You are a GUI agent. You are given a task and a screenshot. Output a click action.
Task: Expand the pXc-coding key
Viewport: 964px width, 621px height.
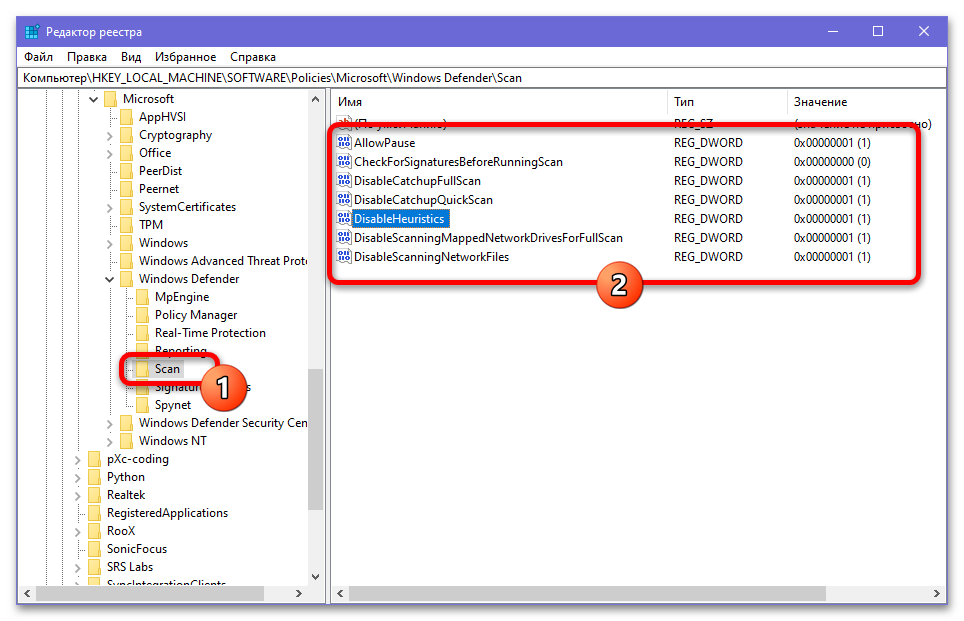pyautogui.click(x=77, y=459)
